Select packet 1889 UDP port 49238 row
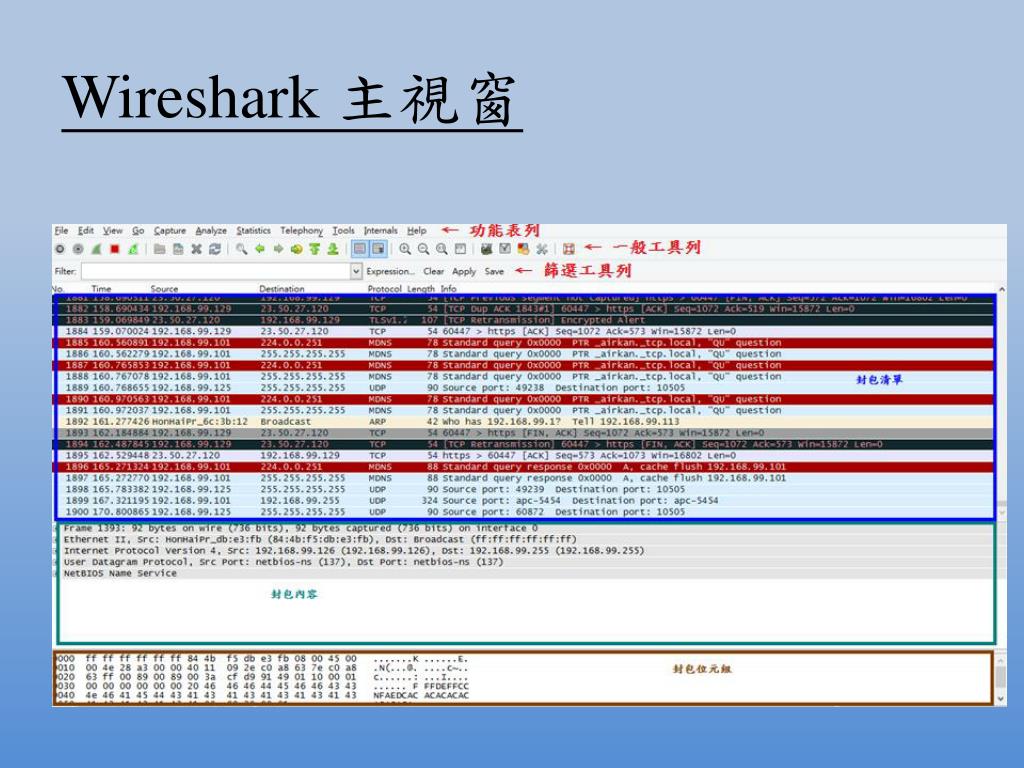The height and width of the screenshot is (768, 1024). 525,388
